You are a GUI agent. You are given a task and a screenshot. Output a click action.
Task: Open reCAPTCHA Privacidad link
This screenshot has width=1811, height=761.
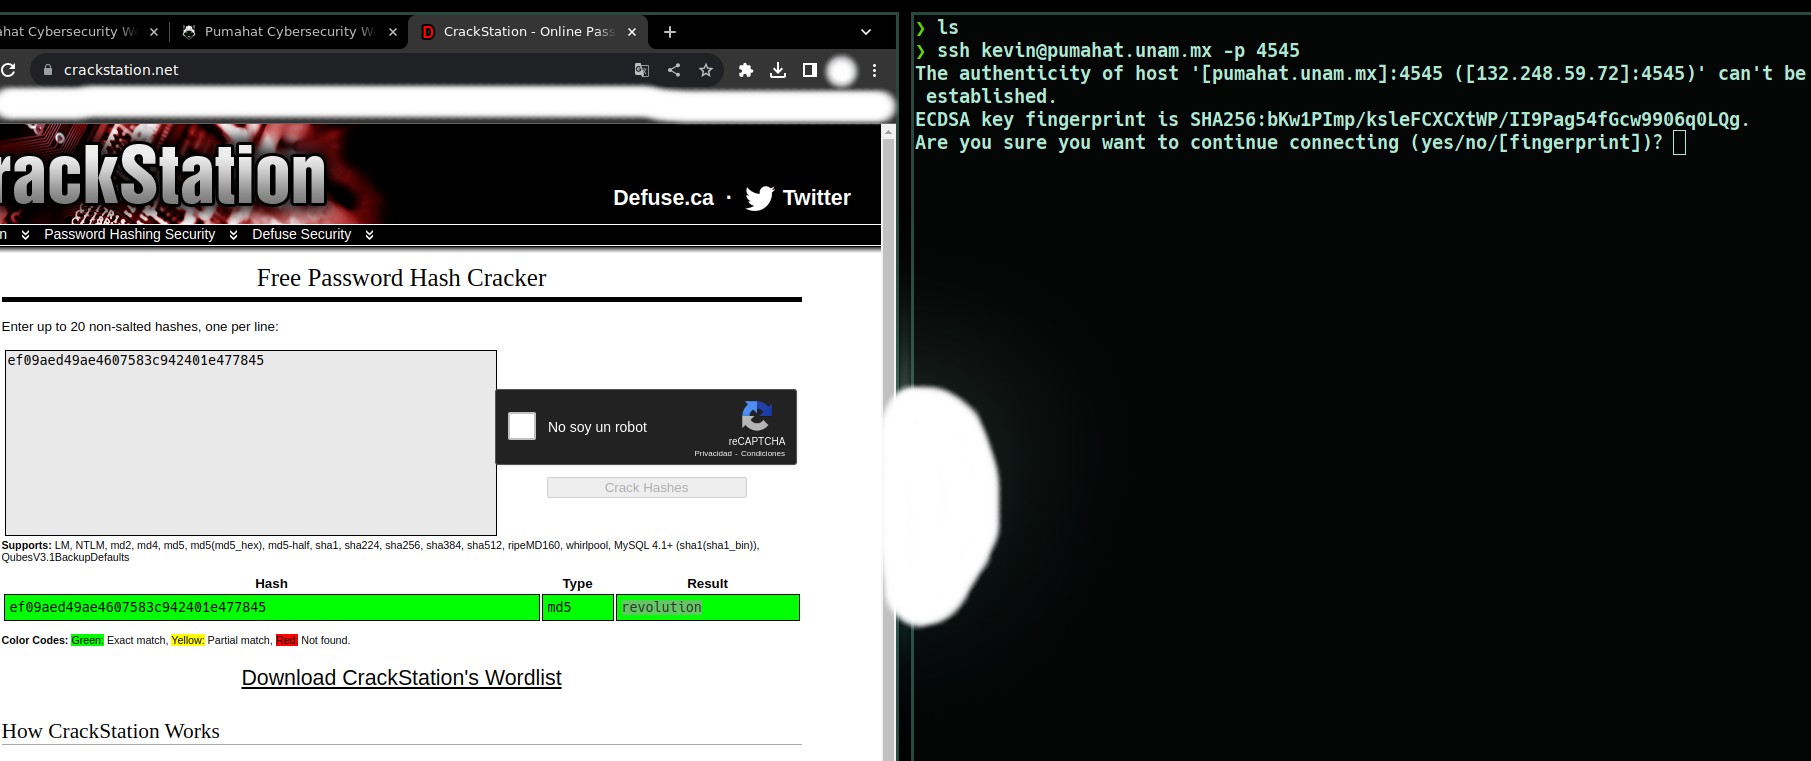coord(713,454)
